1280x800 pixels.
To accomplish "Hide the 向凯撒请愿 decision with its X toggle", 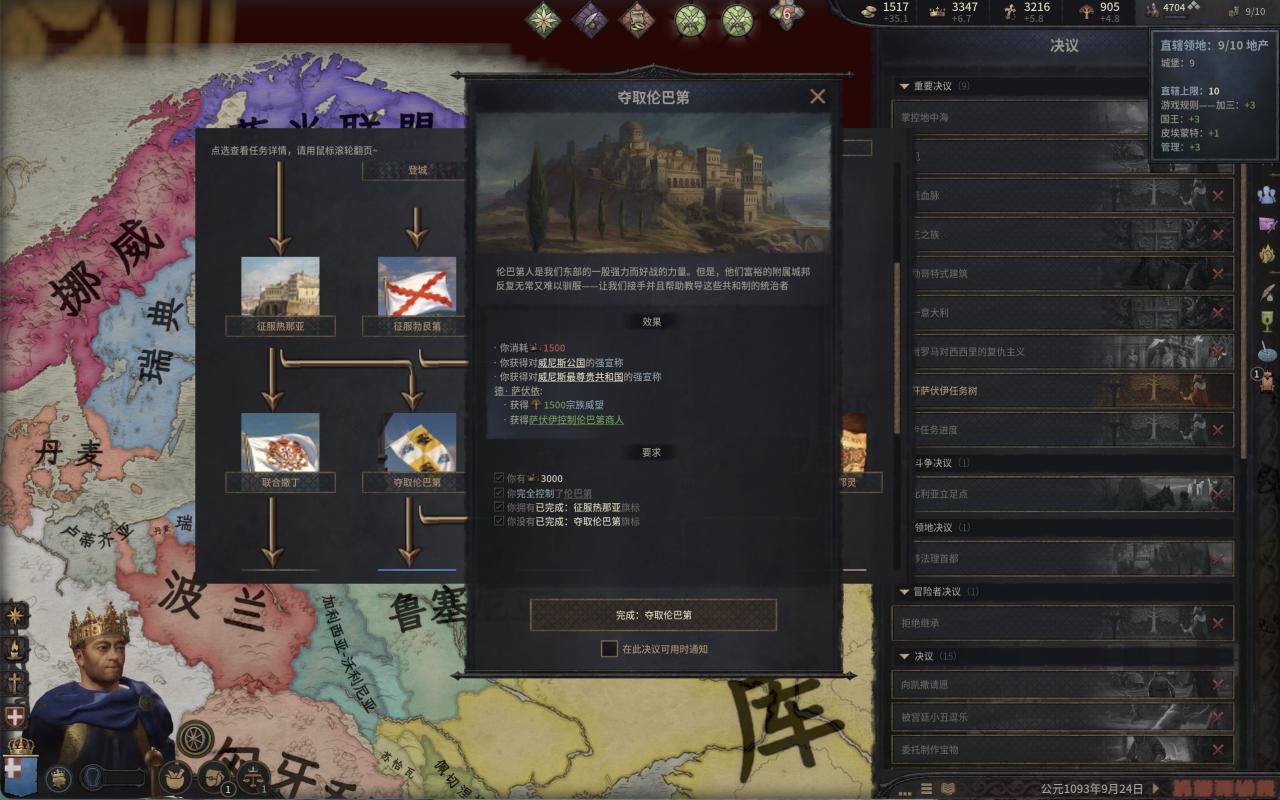I will pyautogui.click(x=1217, y=685).
